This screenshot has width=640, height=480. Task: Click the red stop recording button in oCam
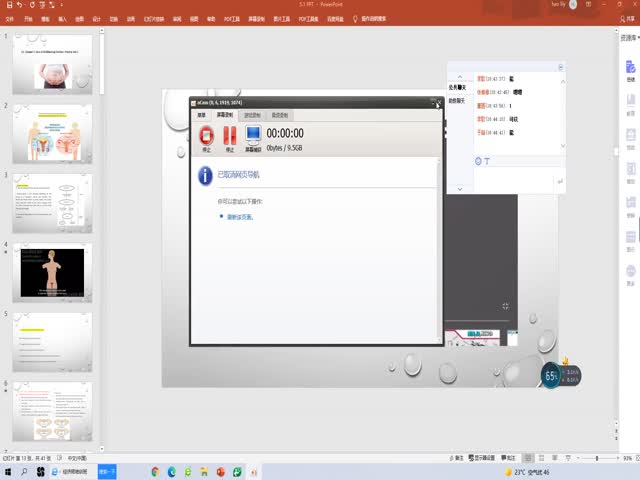tap(207, 137)
